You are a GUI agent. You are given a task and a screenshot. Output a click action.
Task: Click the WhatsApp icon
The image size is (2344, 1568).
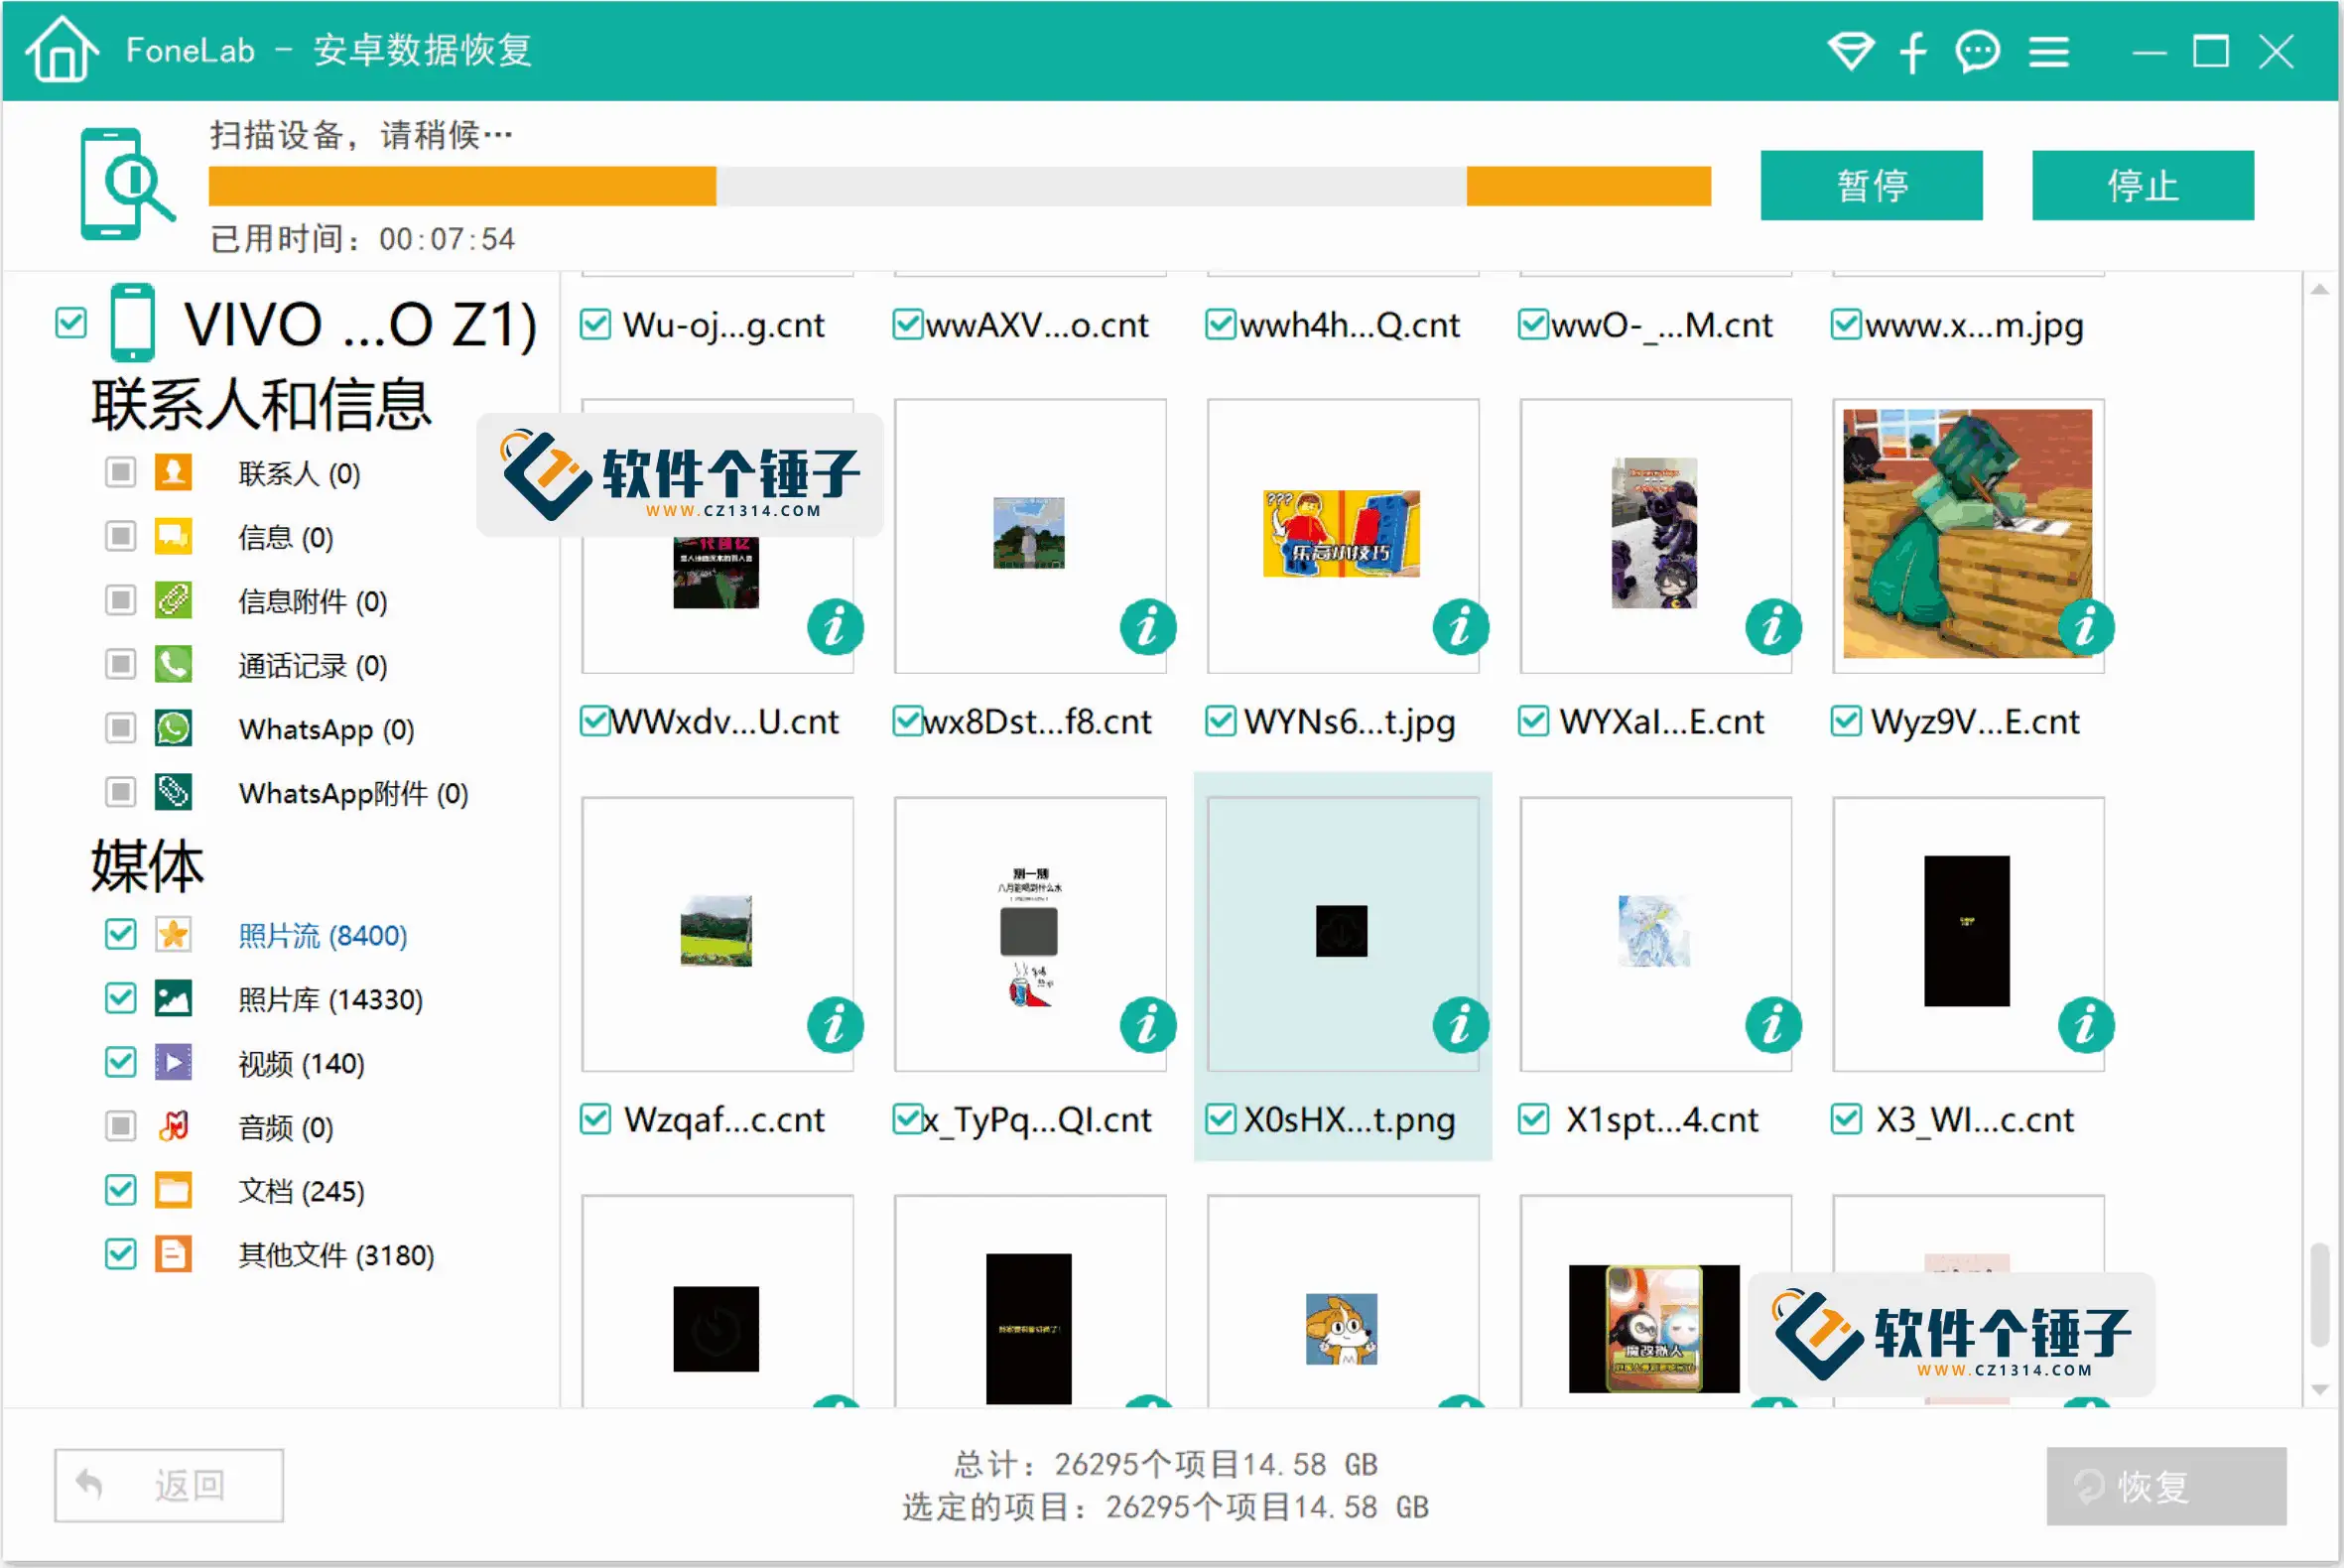tap(173, 728)
